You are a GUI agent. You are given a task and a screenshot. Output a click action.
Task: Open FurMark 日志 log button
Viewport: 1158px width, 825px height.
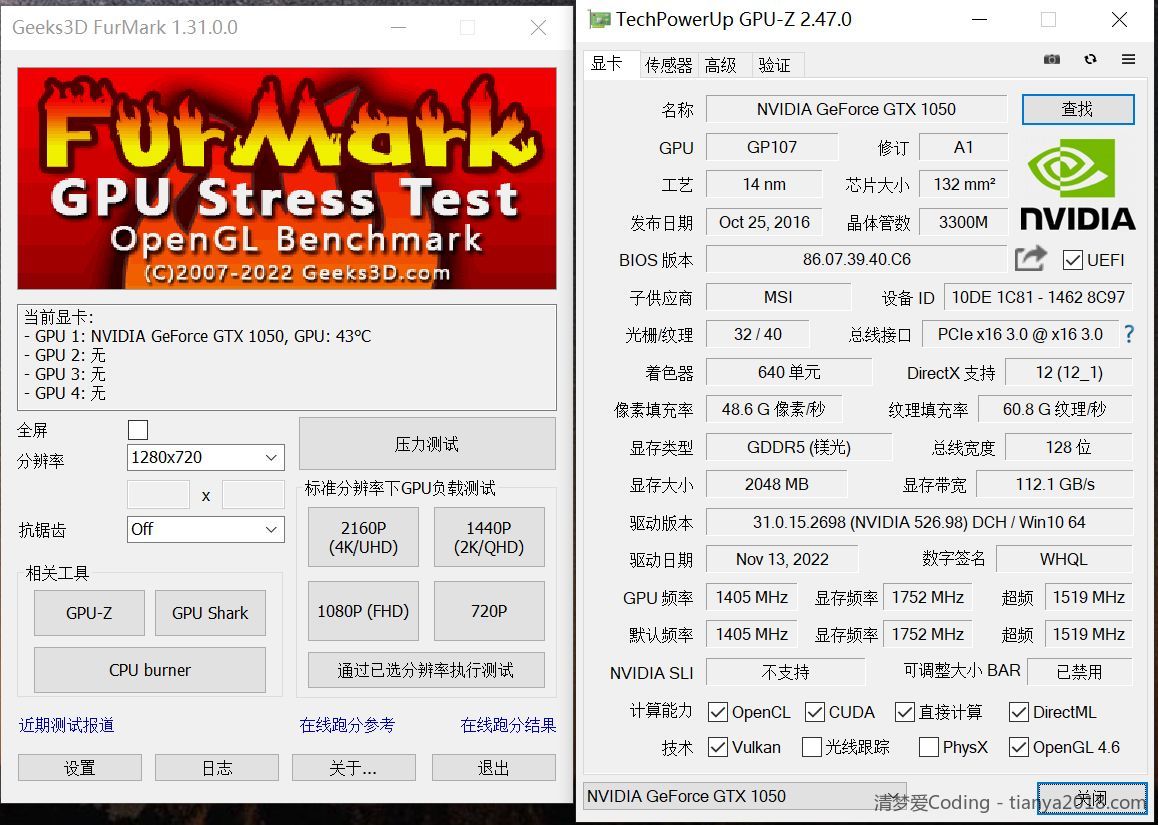216,768
